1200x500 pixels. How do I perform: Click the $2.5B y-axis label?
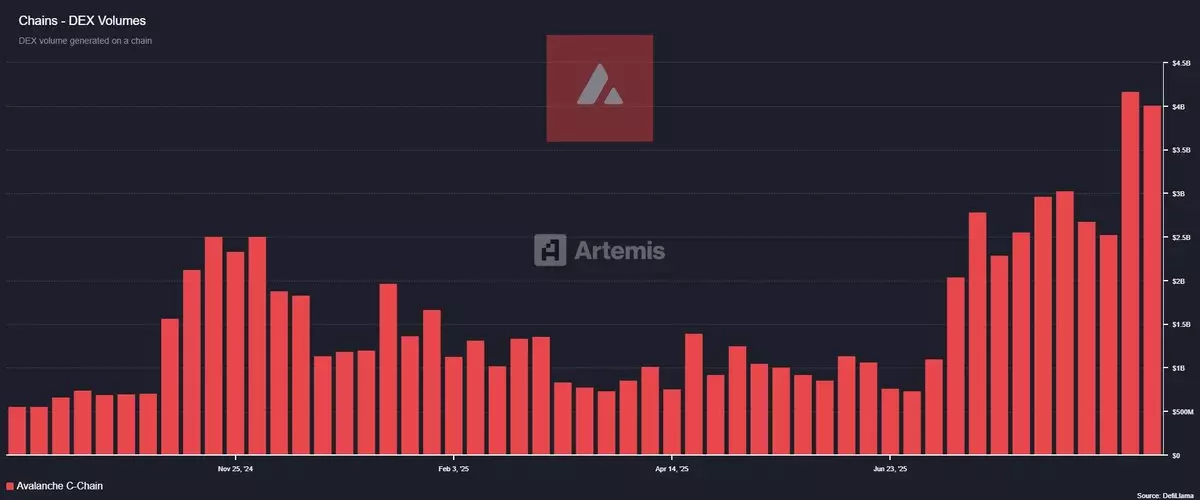tap(1179, 237)
